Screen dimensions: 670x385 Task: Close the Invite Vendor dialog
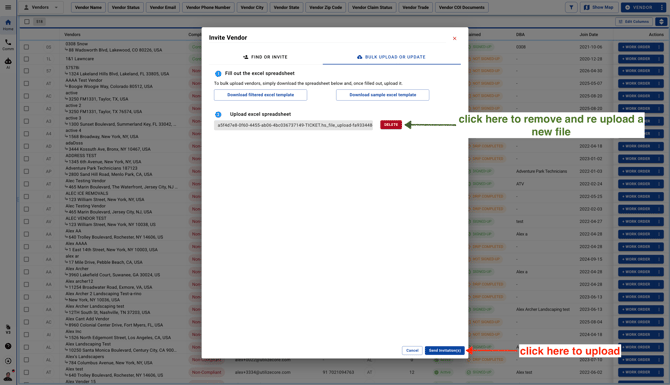[454, 38]
